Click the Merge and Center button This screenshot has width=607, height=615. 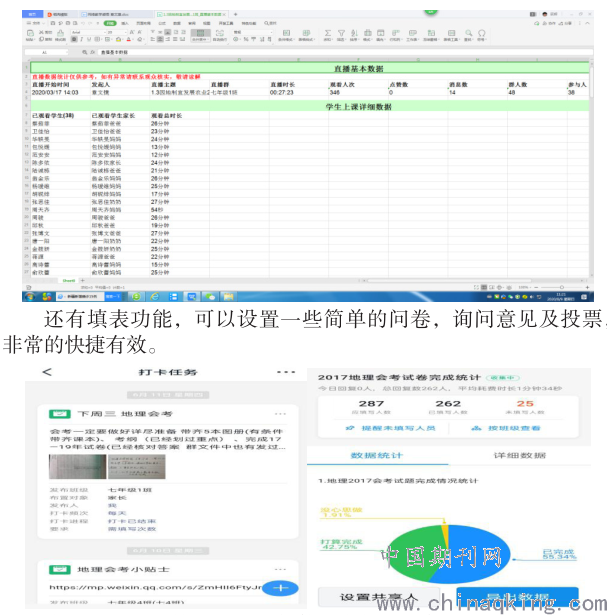tap(200, 35)
